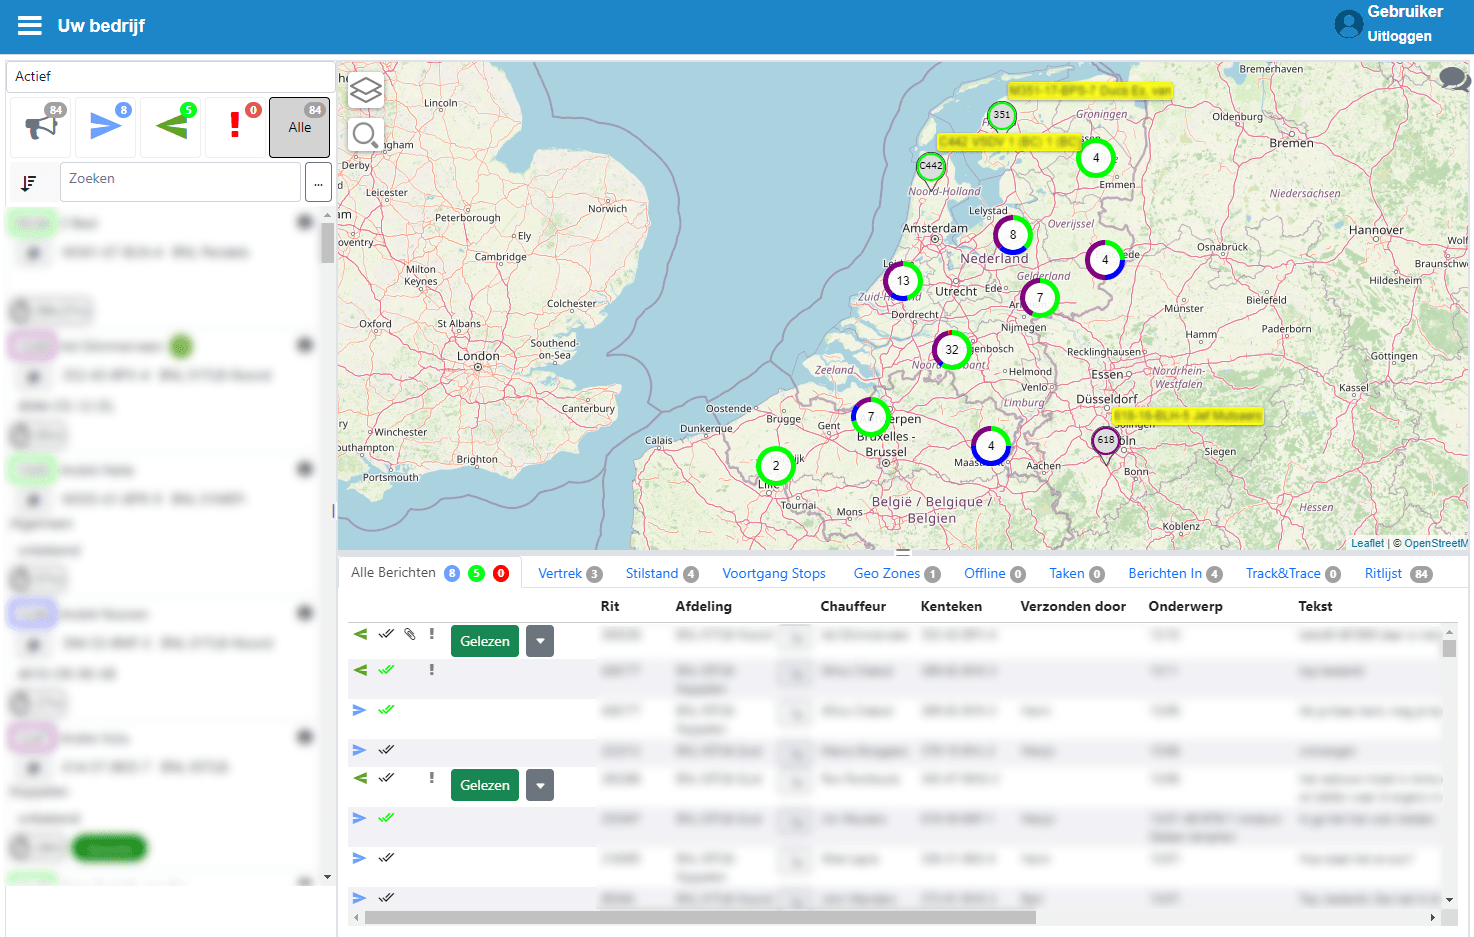The width and height of the screenshot is (1474, 937).
Task: Open cluster of 32 in Noord-Brabant
Action: (x=952, y=350)
